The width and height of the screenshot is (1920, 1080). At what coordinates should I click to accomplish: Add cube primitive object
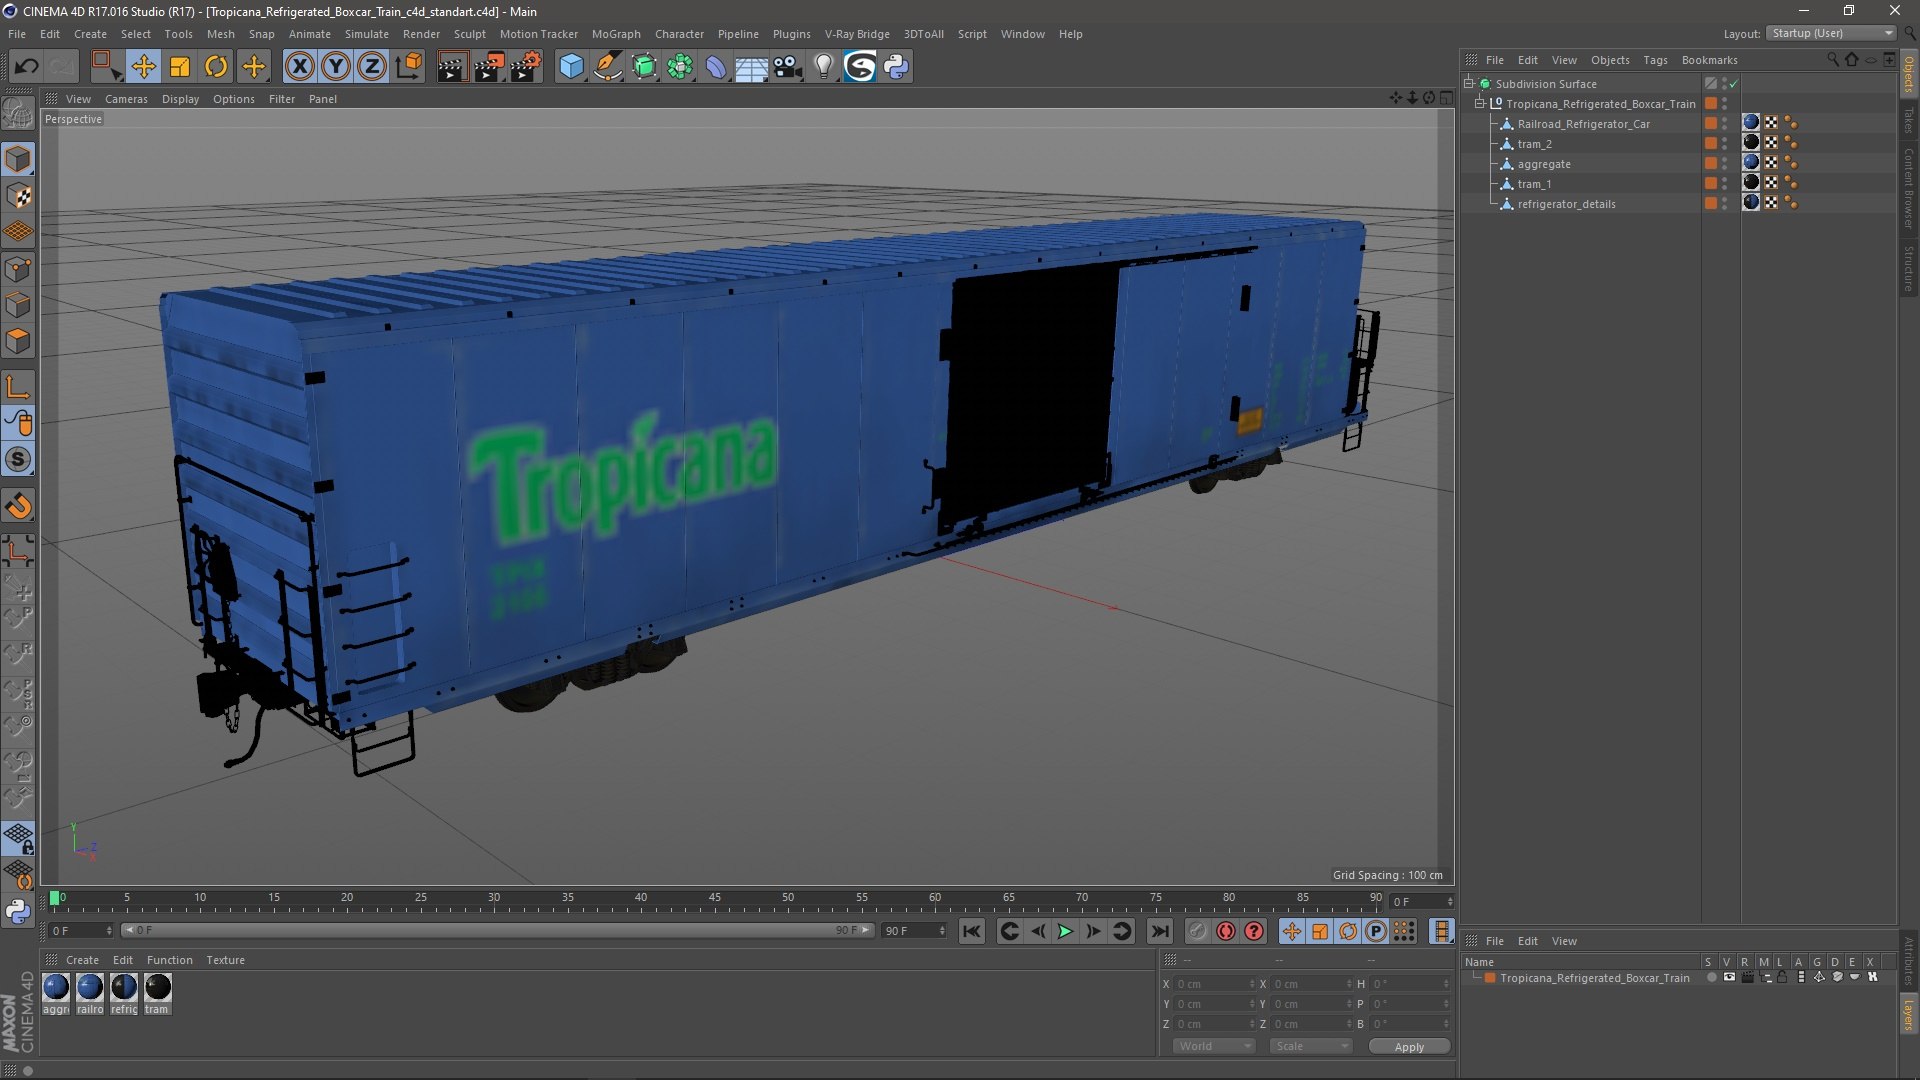coord(571,67)
